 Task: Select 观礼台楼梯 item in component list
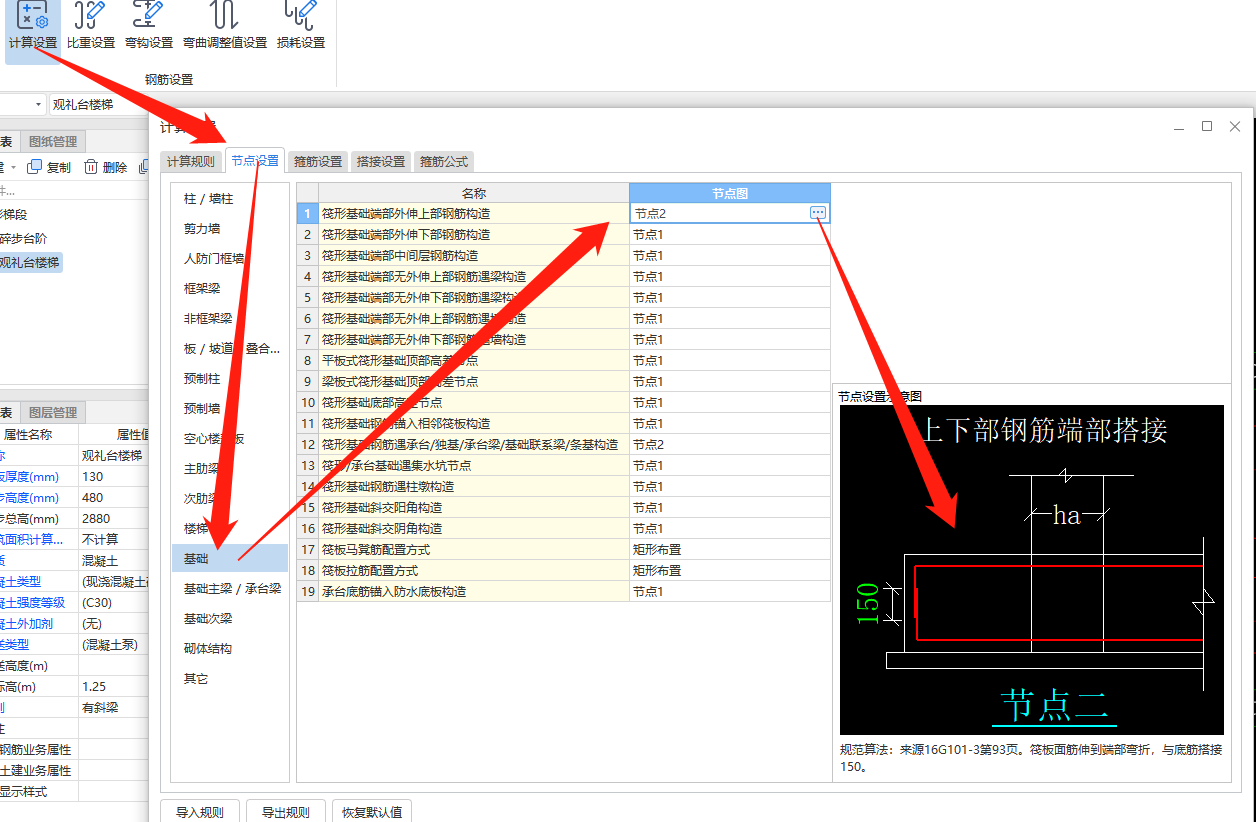tap(30, 262)
